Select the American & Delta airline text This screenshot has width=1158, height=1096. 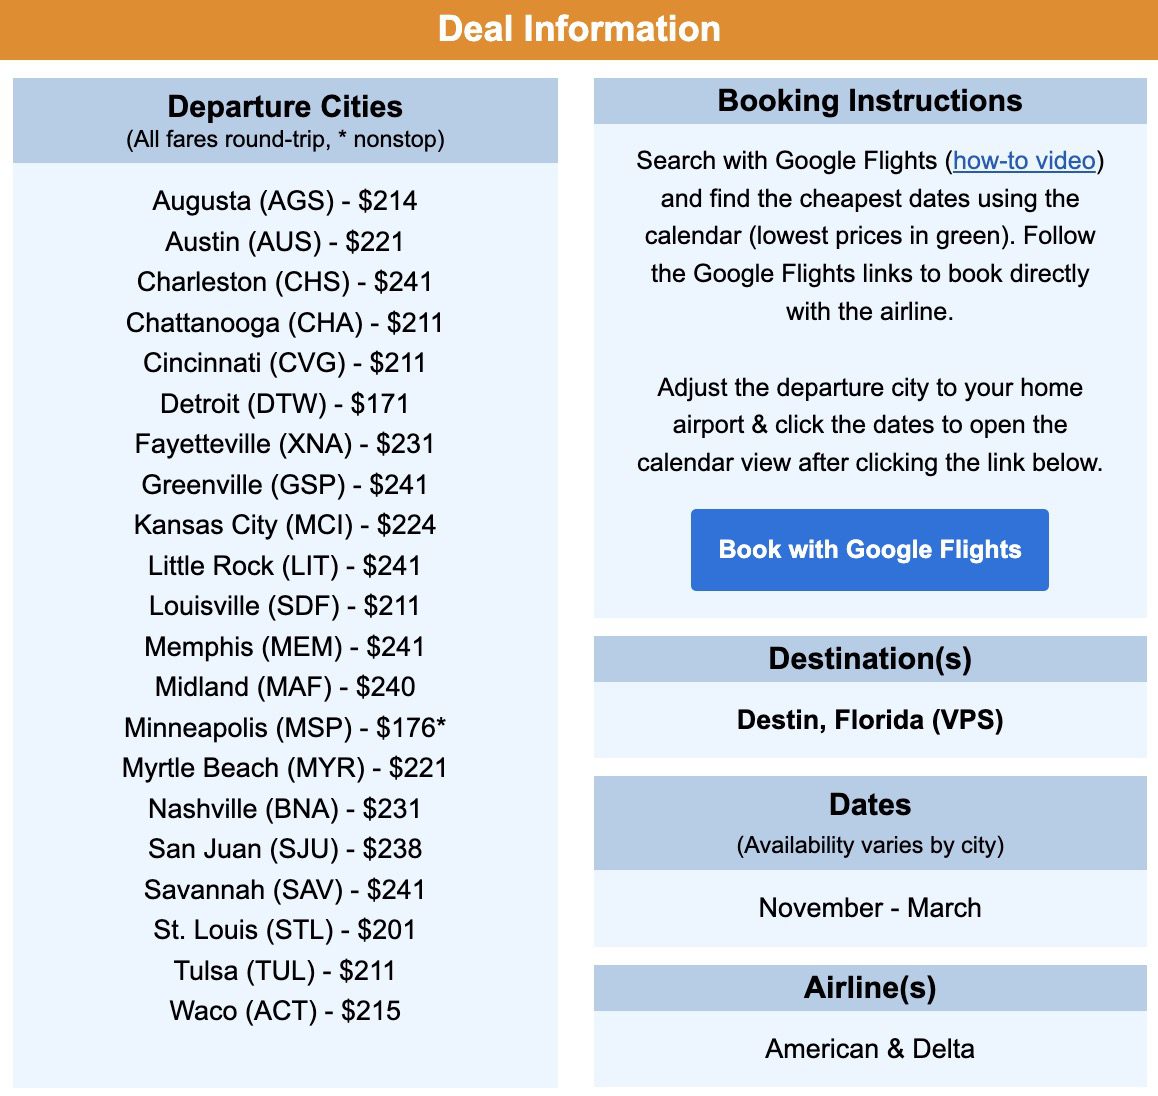tap(869, 1048)
